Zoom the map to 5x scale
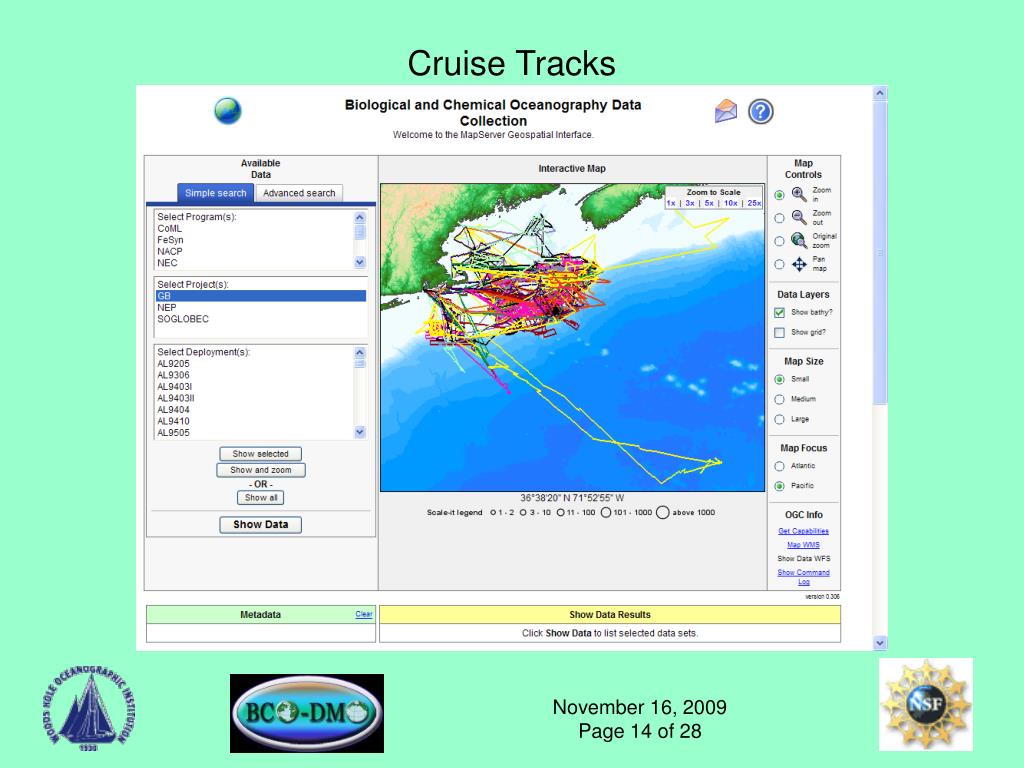1024x768 pixels. [x=709, y=203]
